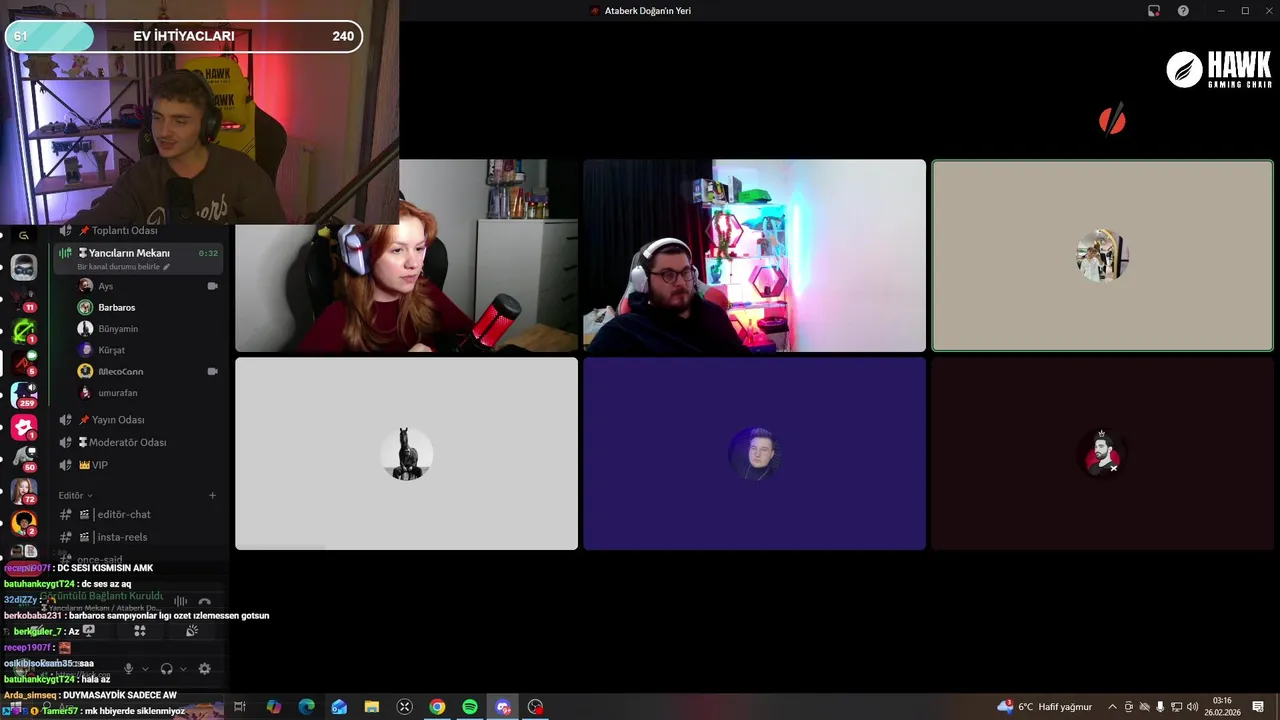Add a channel with Editör plus icon
Screen dimensions: 1280x720
point(212,495)
